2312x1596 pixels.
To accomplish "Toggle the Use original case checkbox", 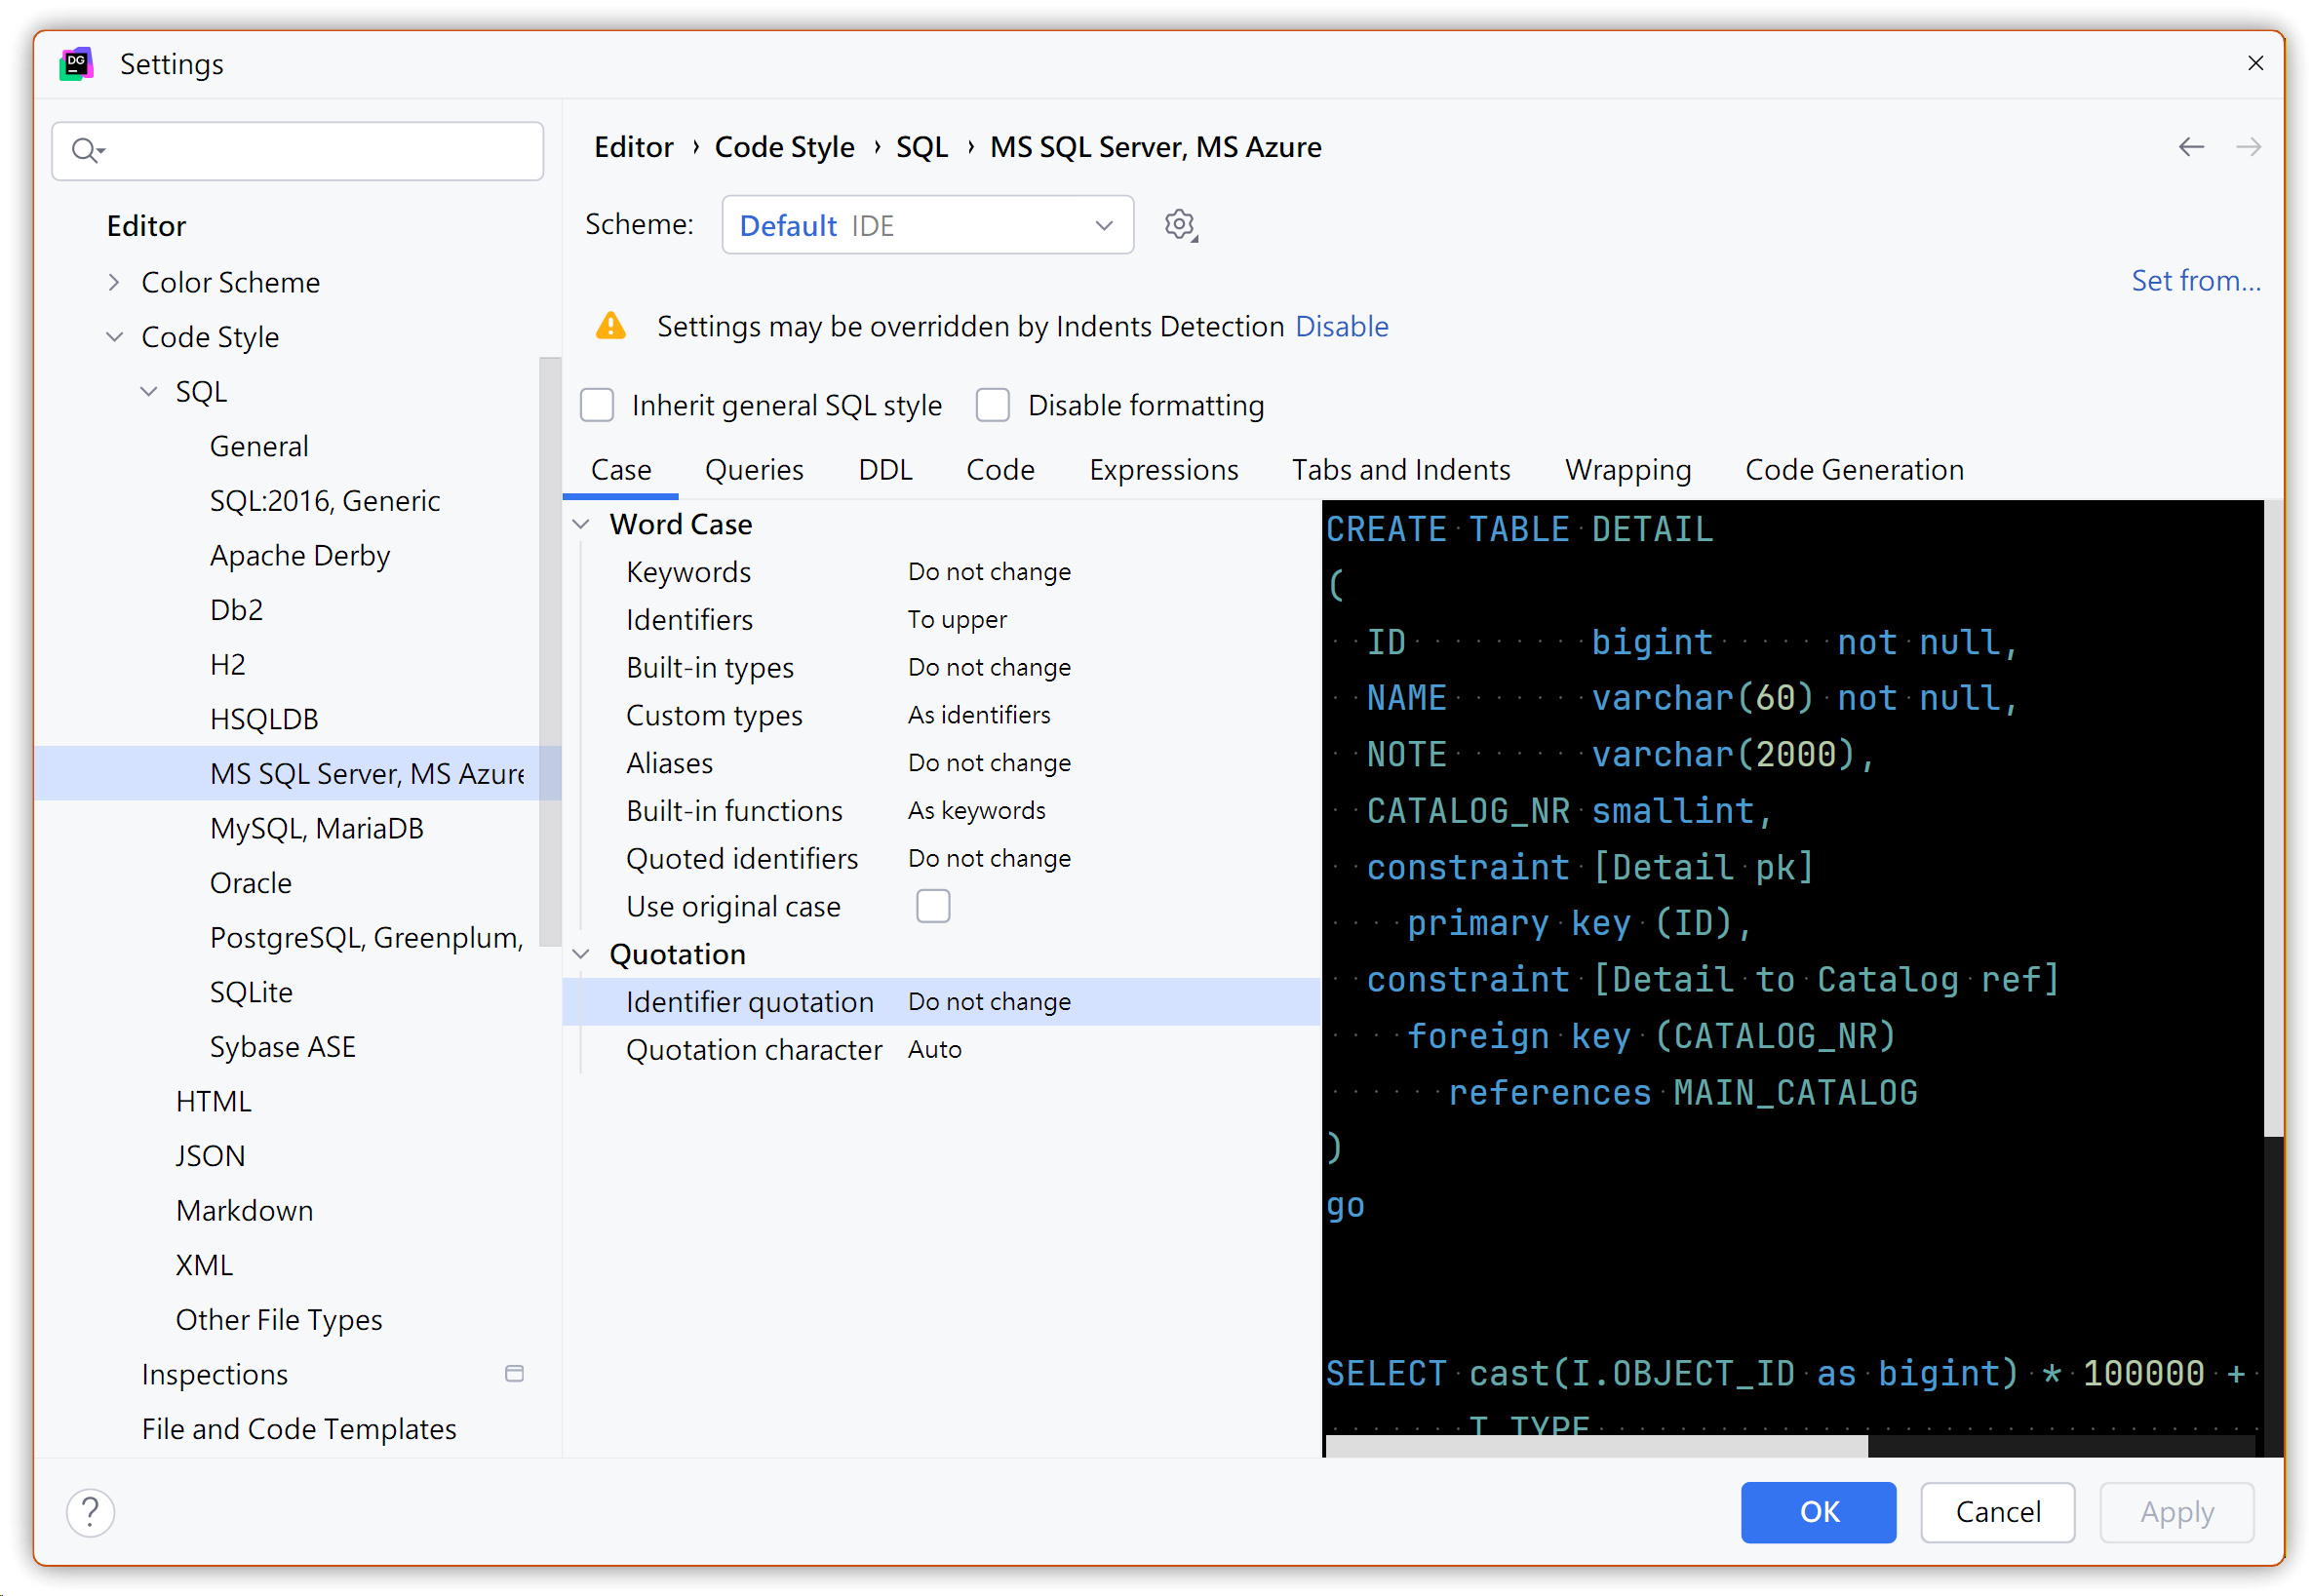I will [932, 907].
